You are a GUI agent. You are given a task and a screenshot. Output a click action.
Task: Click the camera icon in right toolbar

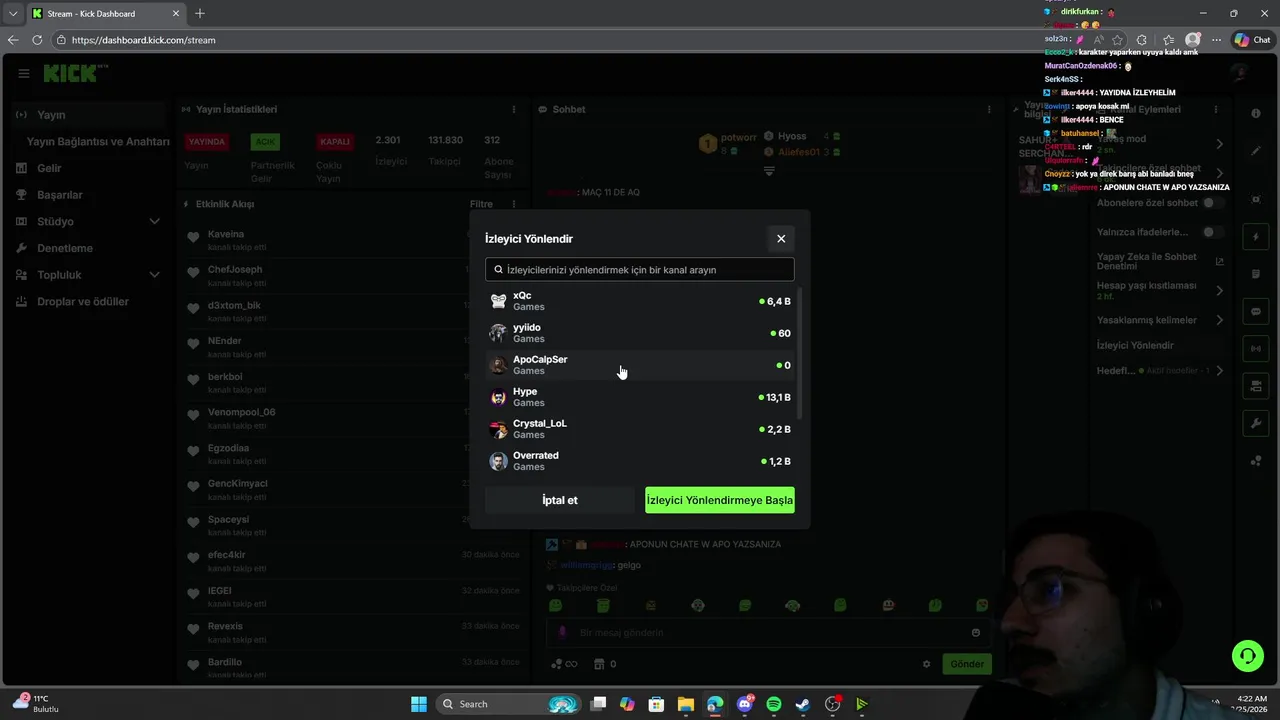[x=1256, y=386]
